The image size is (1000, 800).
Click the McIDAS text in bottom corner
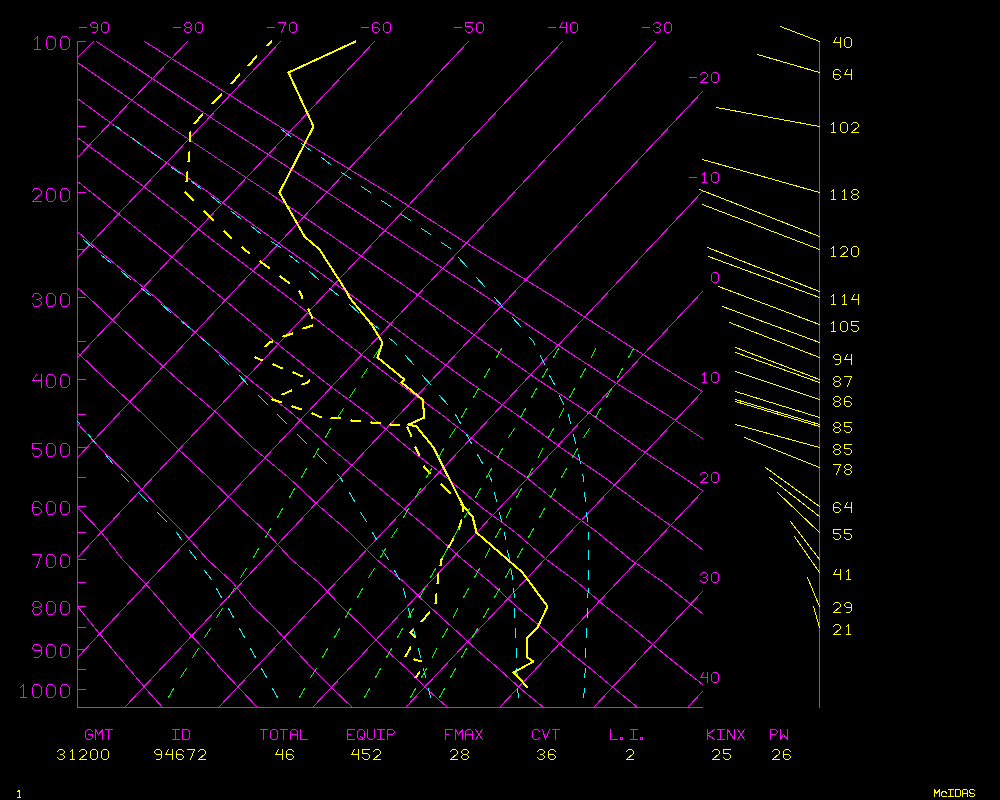[x=953, y=793]
